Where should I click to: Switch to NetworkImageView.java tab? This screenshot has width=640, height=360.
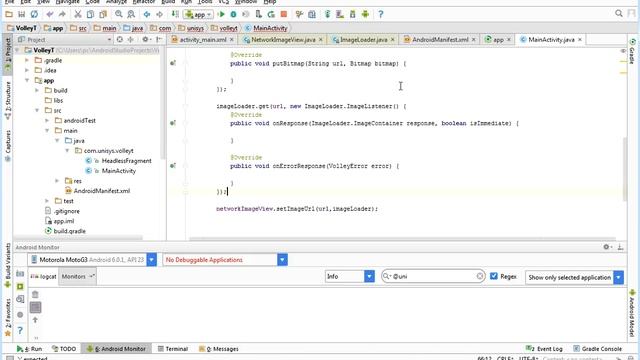pos(283,40)
